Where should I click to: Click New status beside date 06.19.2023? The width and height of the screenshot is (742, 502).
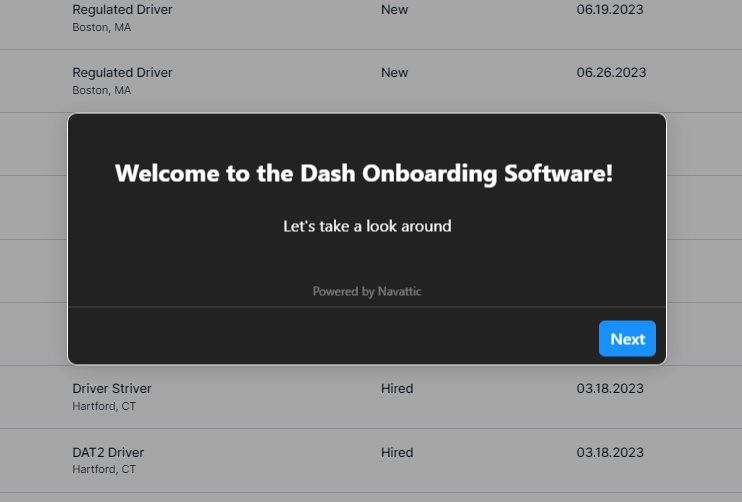click(x=394, y=9)
